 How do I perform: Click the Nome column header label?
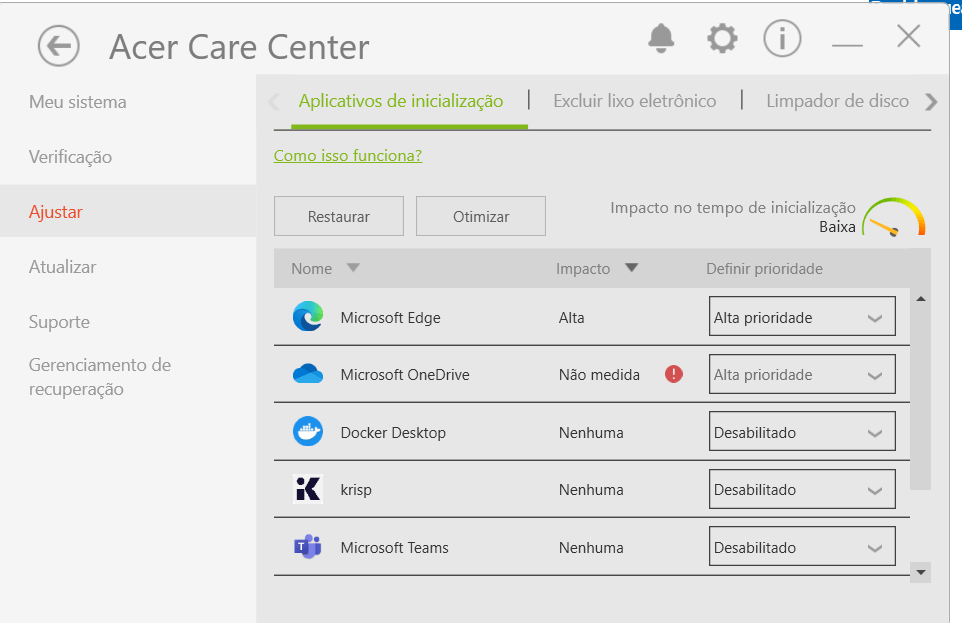(x=312, y=269)
